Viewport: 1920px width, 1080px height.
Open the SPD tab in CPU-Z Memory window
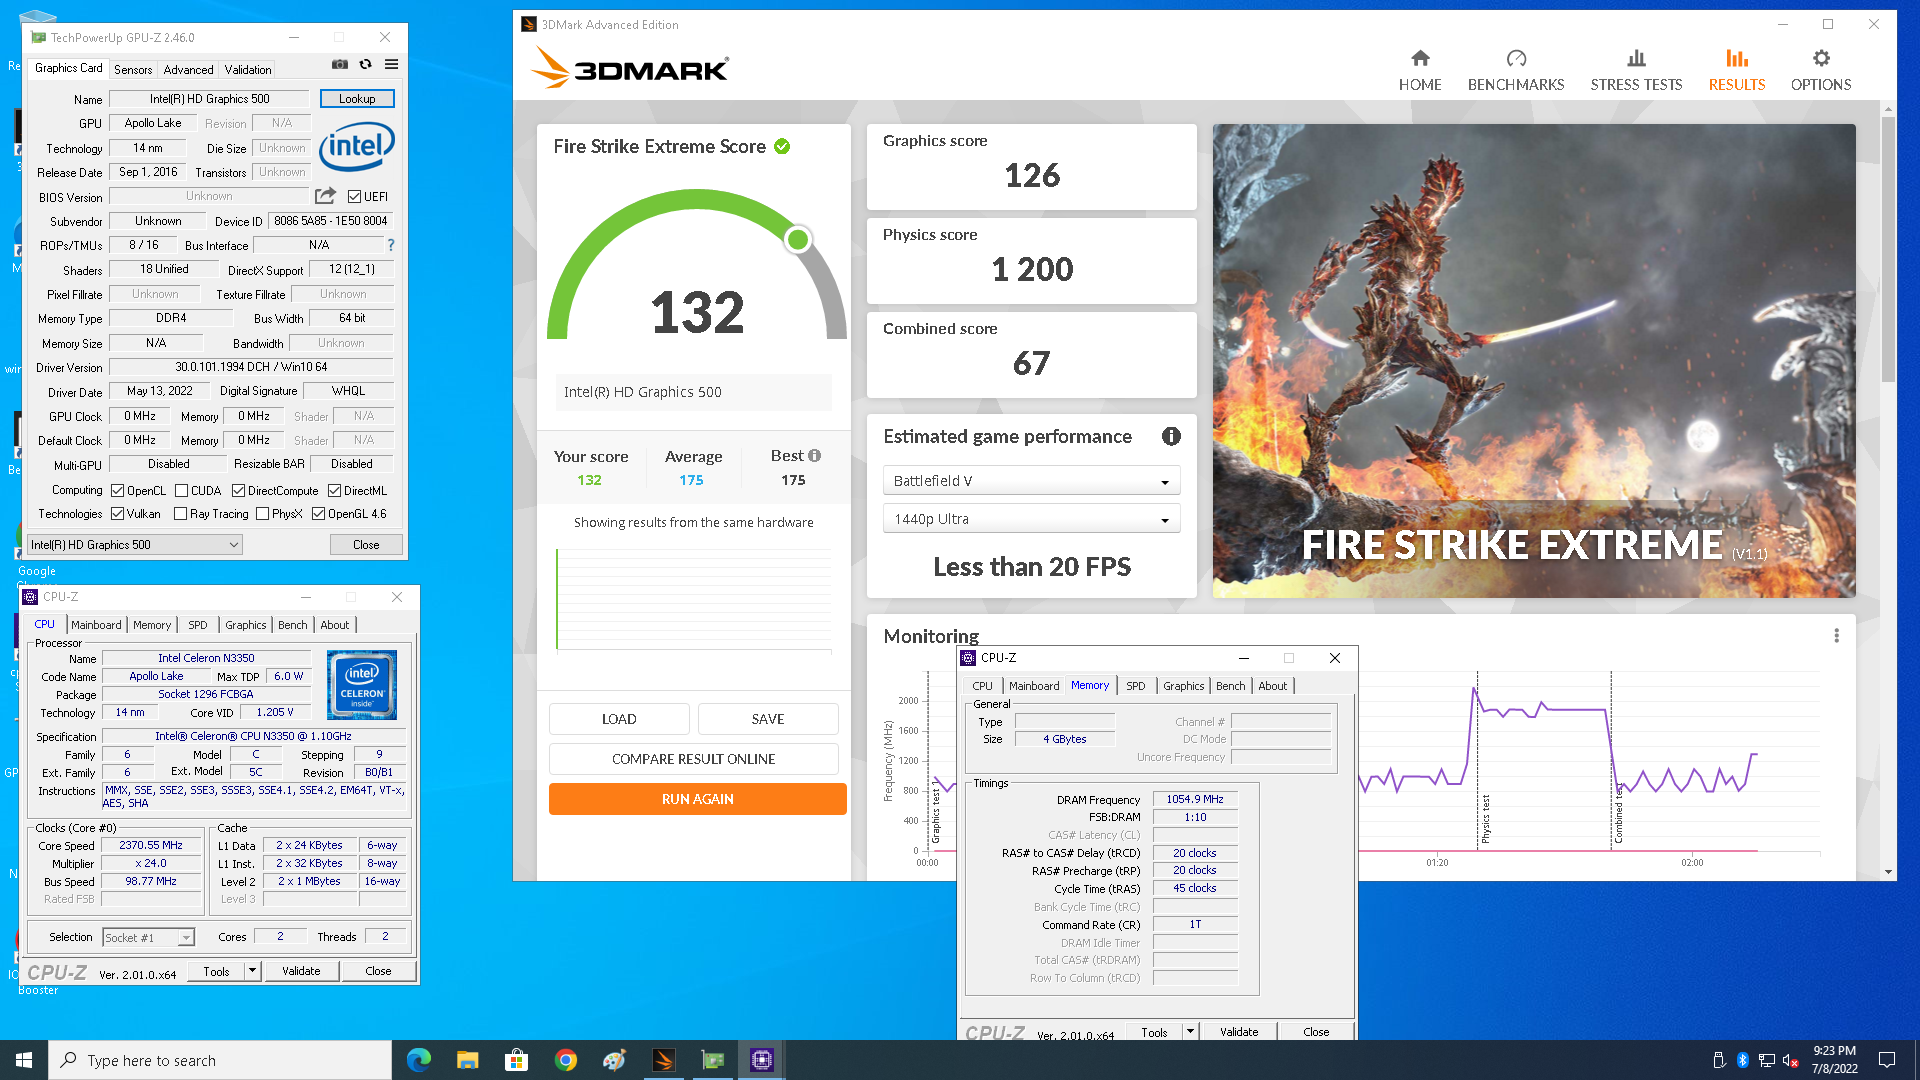(1135, 686)
